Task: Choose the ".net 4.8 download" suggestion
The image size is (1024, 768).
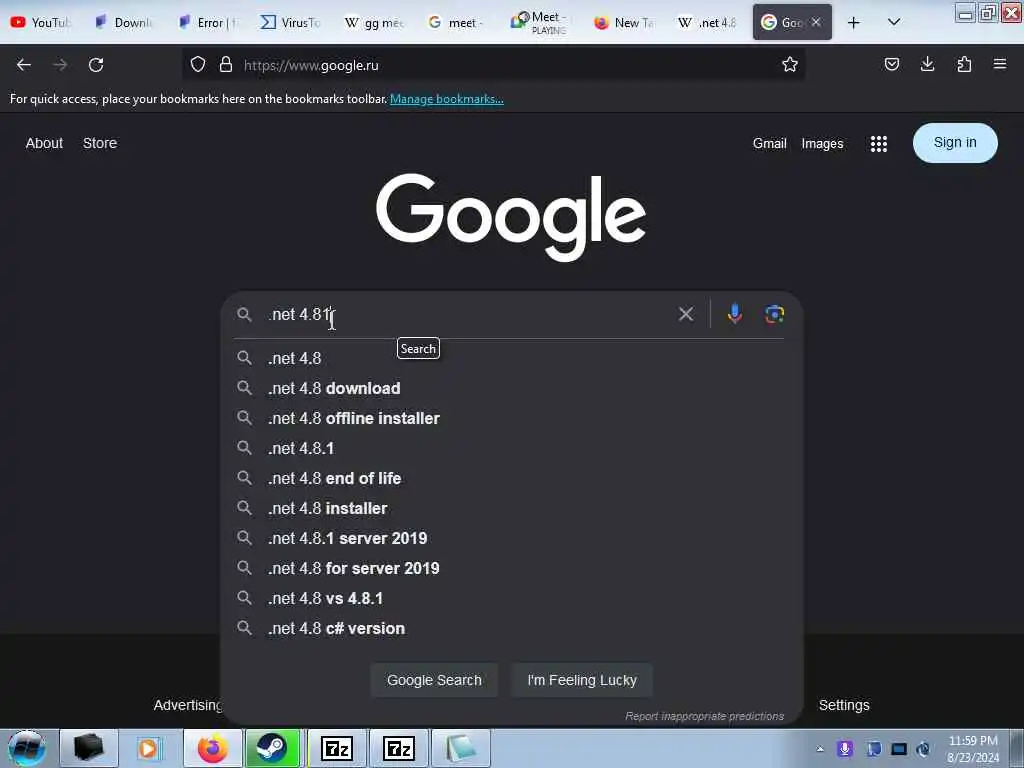Action: coord(511,388)
